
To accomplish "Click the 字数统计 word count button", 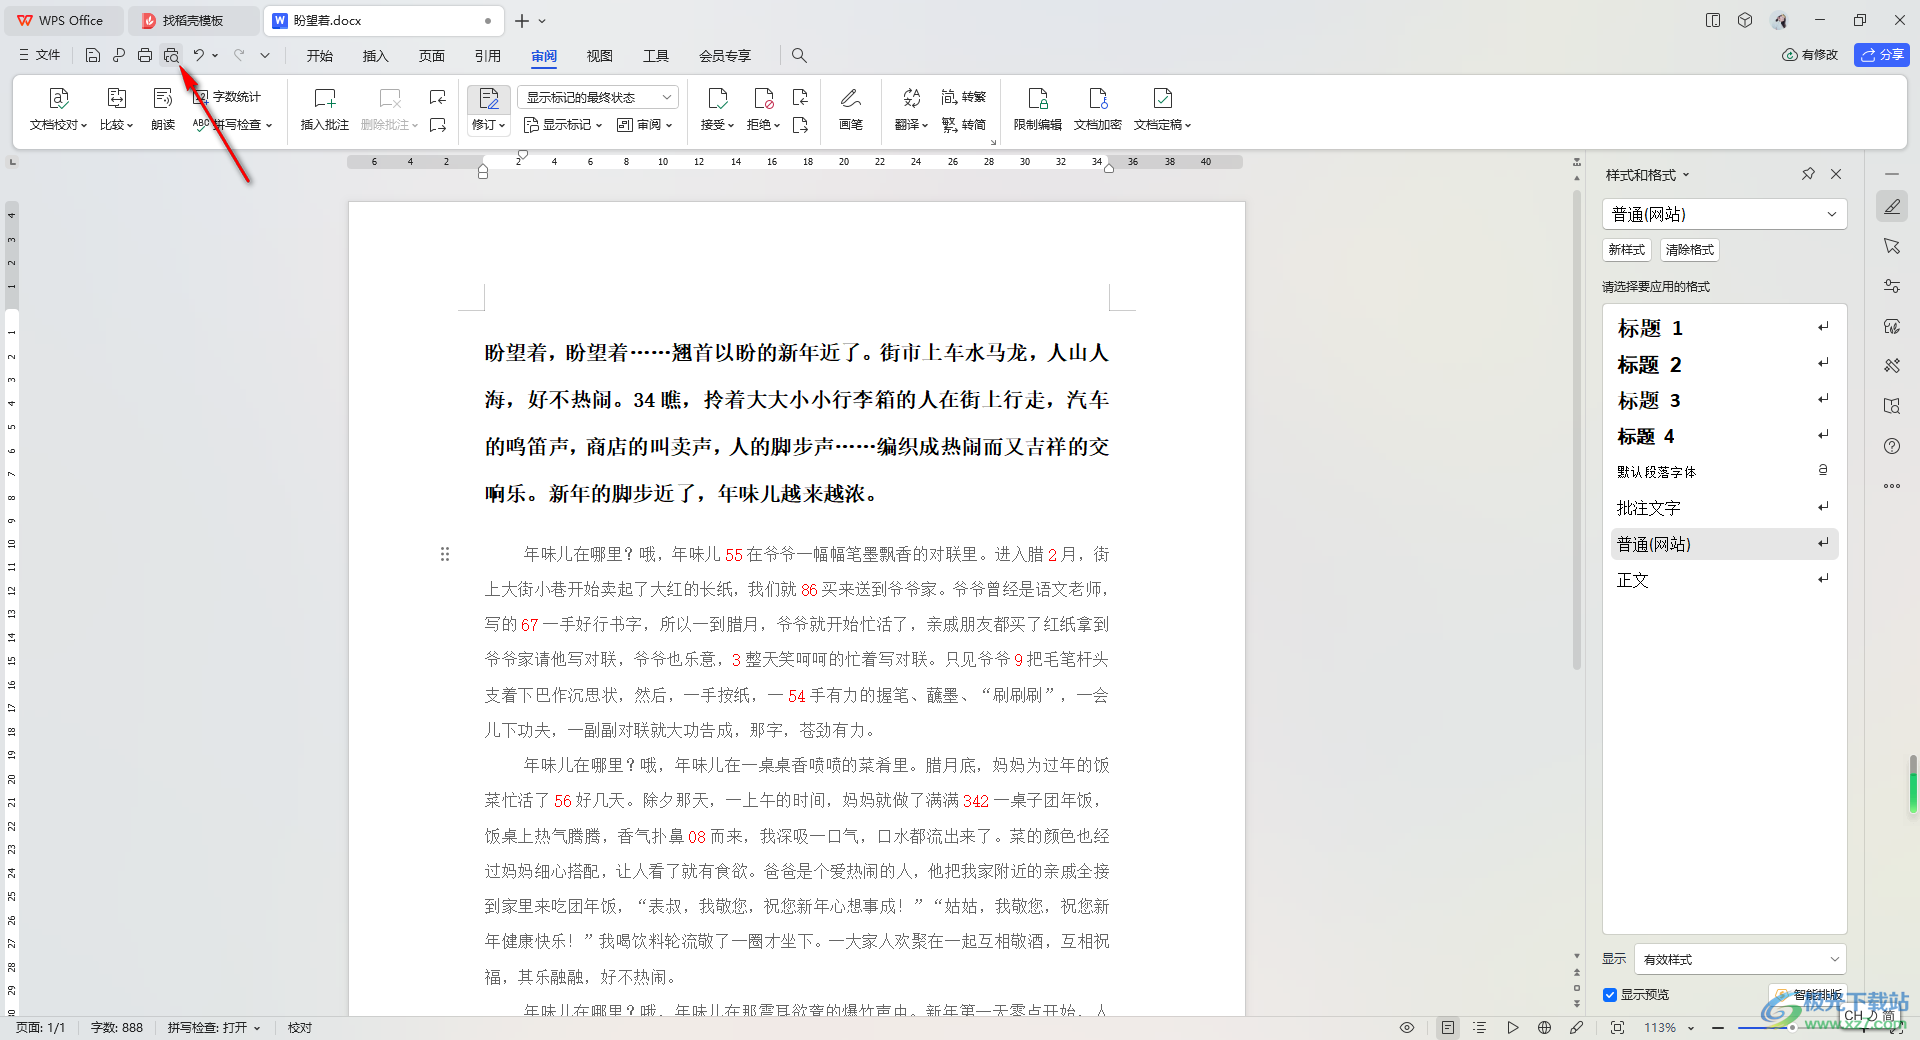I will tap(227, 97).
